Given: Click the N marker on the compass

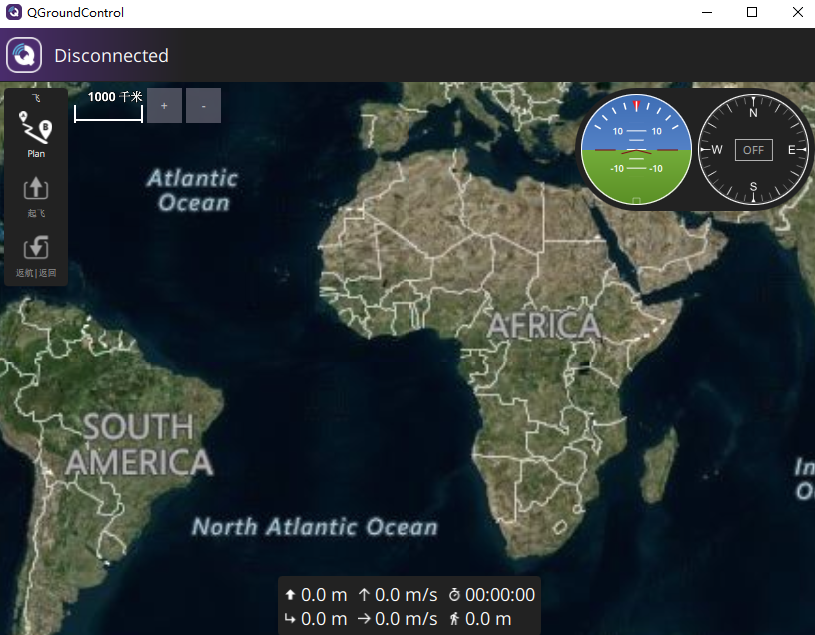Looking at the screenshot, I should point(753,113).
